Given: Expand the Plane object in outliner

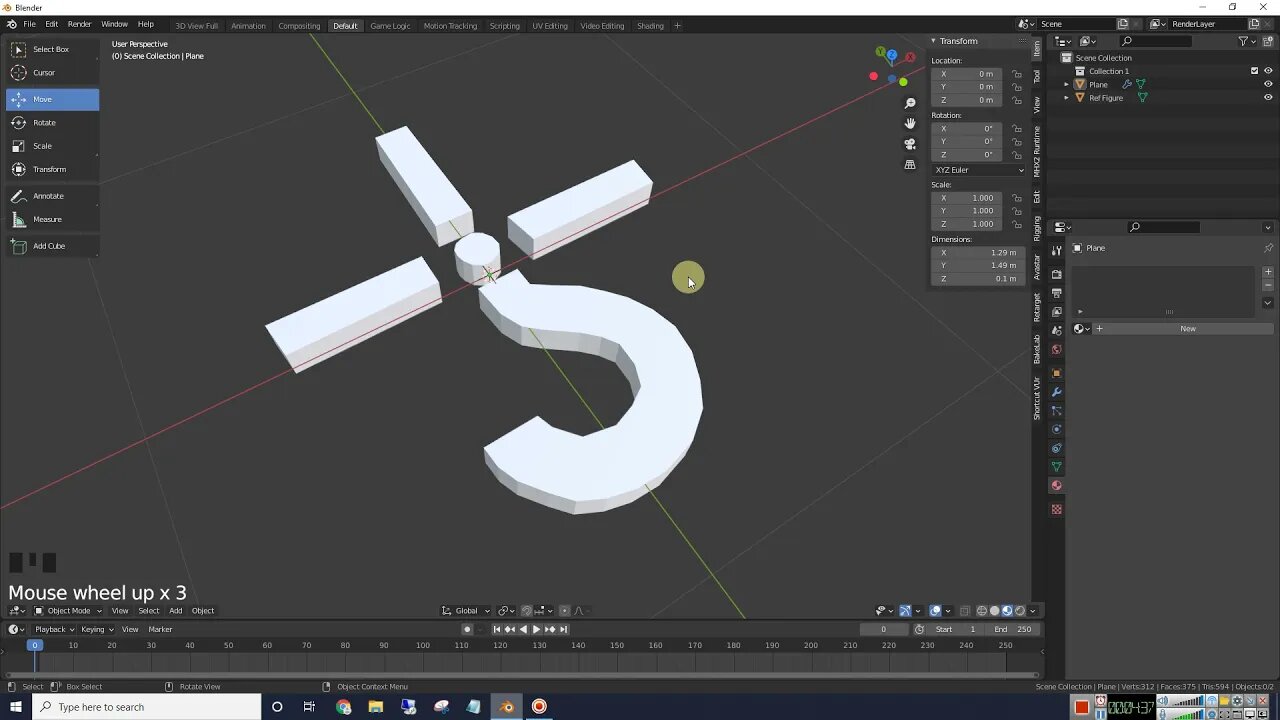Looking at the screenshot, I should [1066, 85].
